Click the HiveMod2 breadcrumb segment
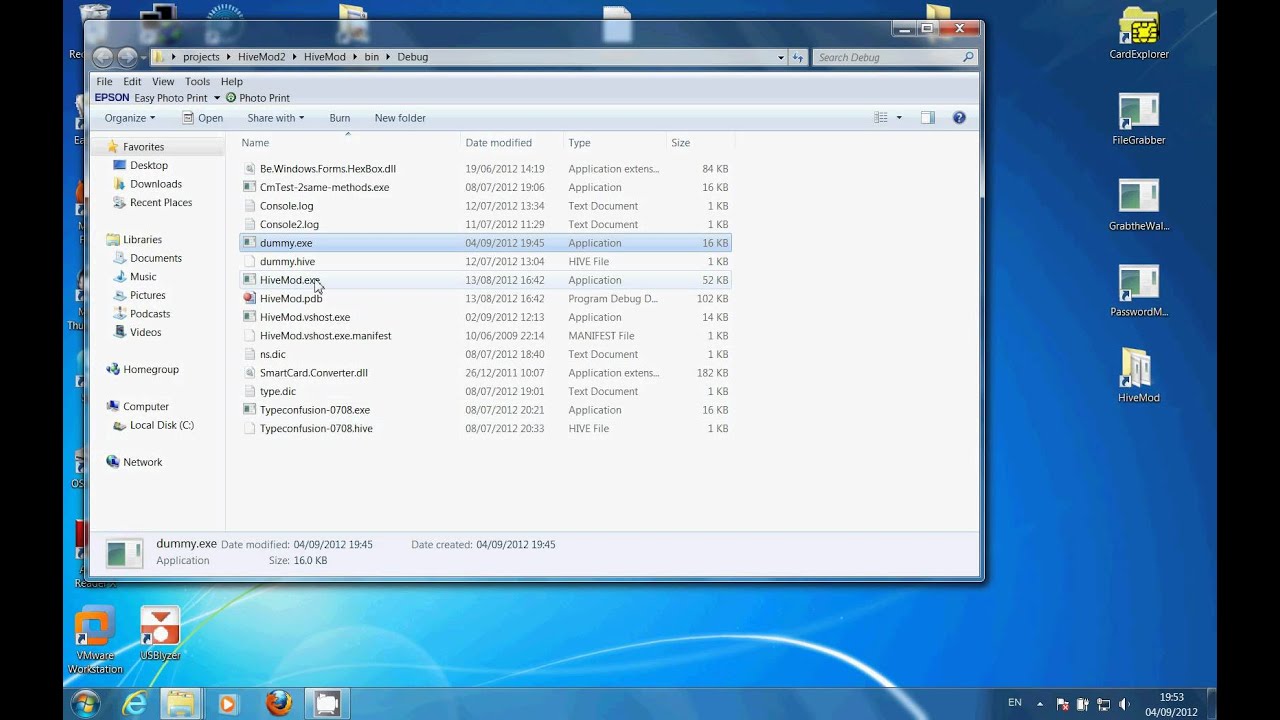 pyautogui.click(x=261, y=57)
